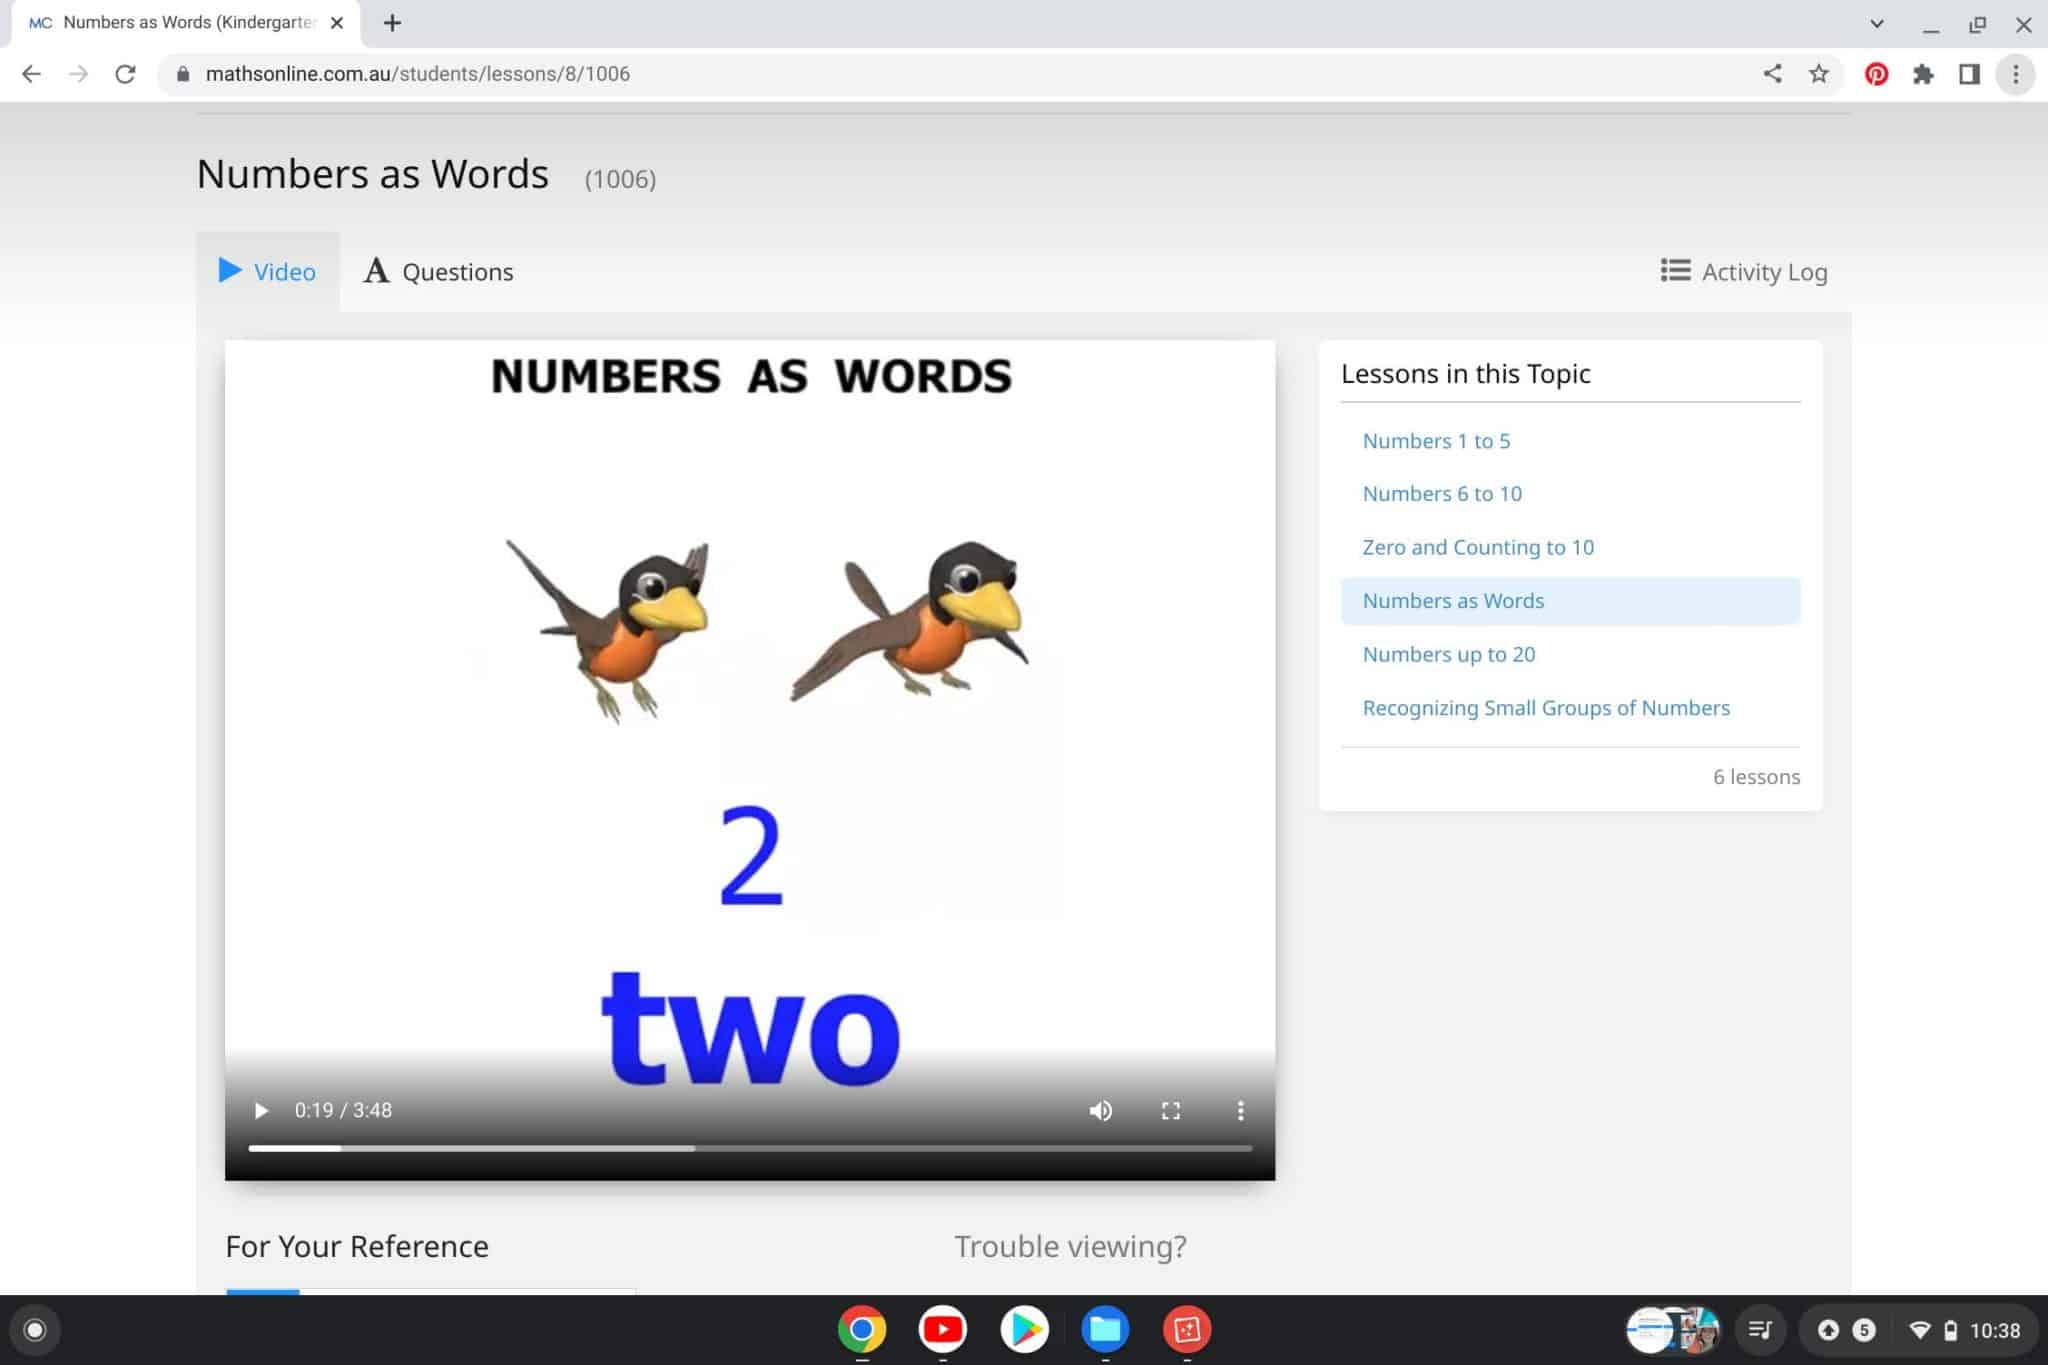This screenshot has height=1365, width=2048.
Task: Click the Trouble viewing link
Action: tap(1070, 1246)
